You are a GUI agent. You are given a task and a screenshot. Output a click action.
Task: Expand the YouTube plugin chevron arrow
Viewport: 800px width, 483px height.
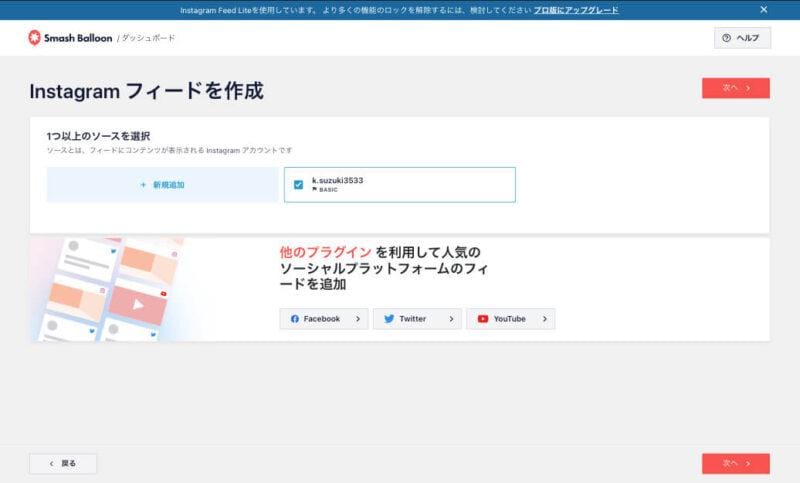(x=544, y=319)
